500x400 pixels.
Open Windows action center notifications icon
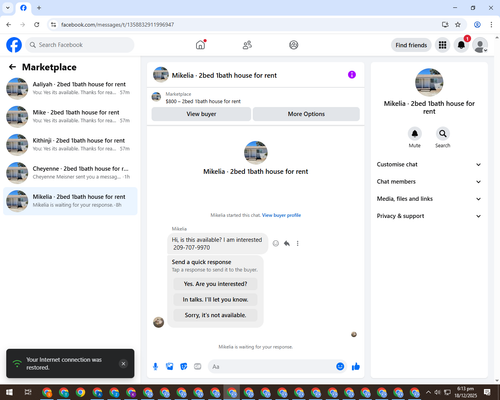pyautogui.click(x=487, y=392)
